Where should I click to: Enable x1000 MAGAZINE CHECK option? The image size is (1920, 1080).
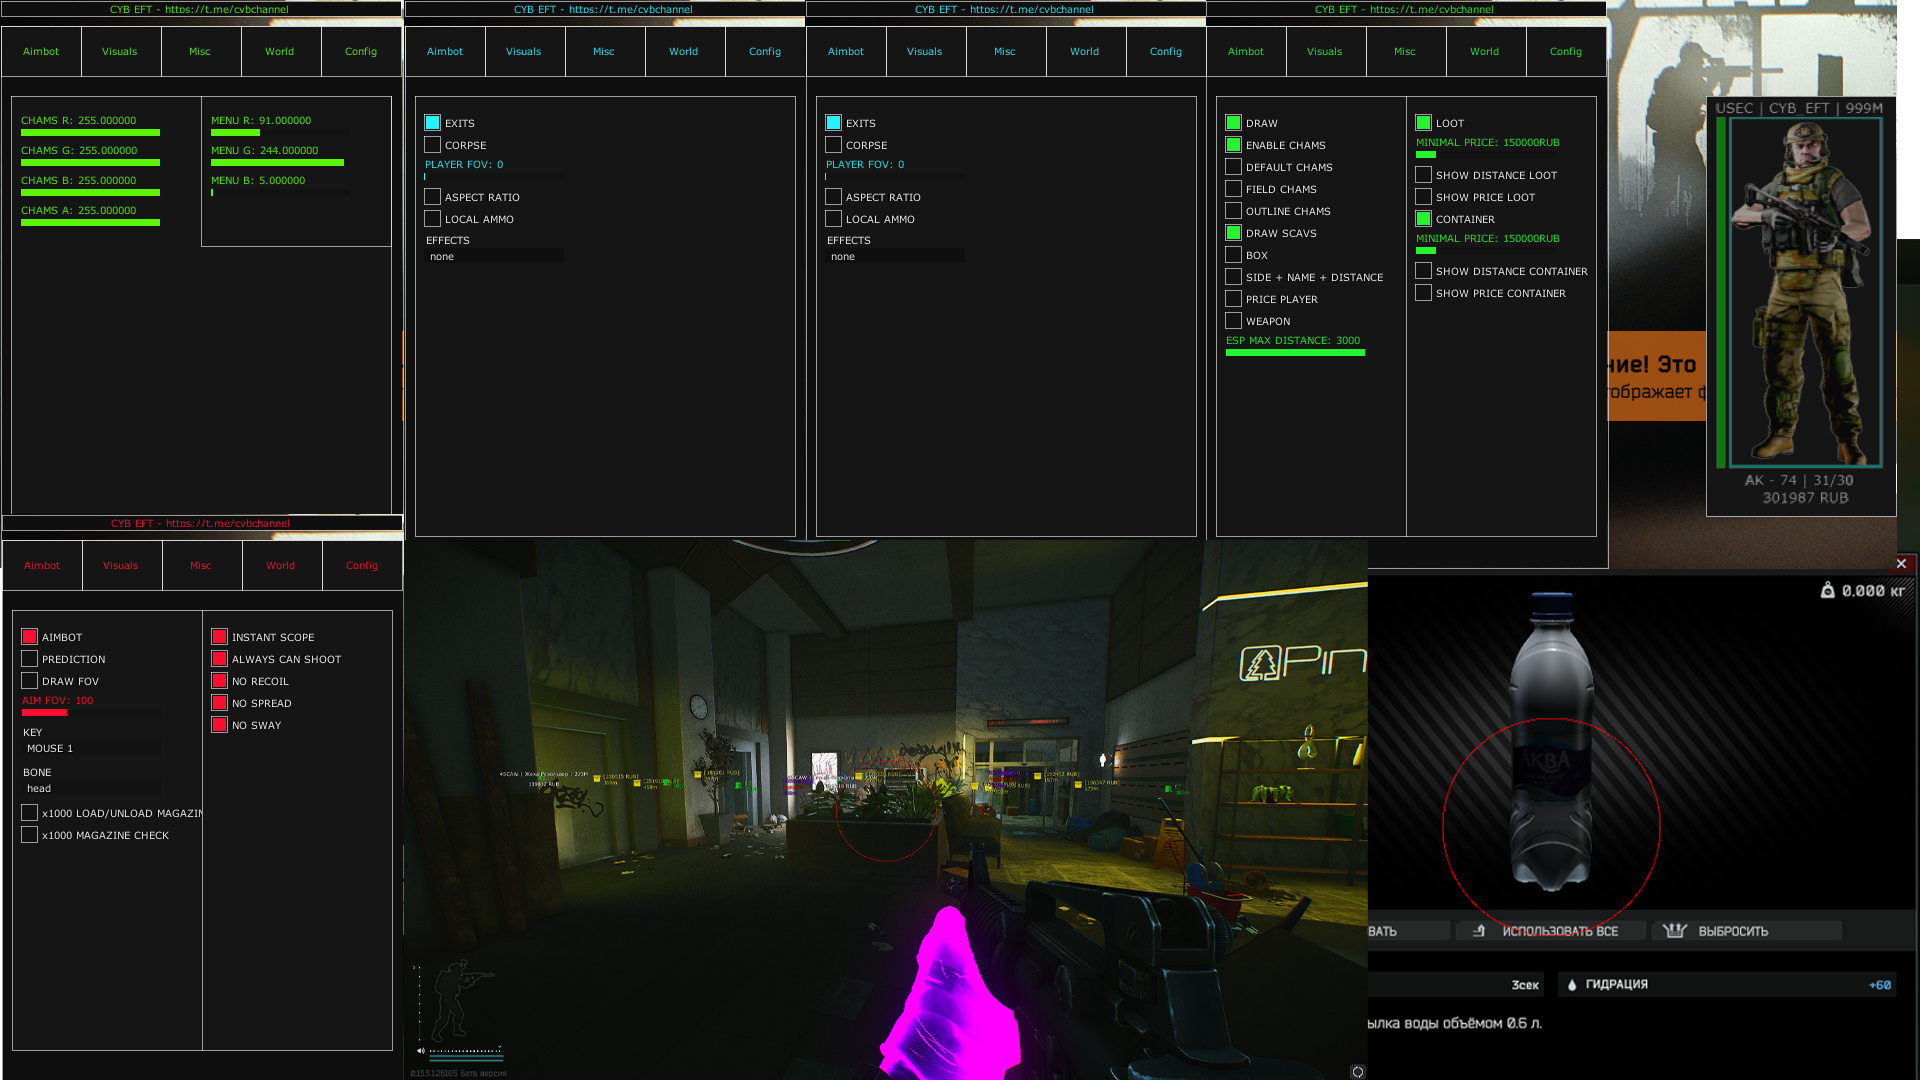click(30, 835)
